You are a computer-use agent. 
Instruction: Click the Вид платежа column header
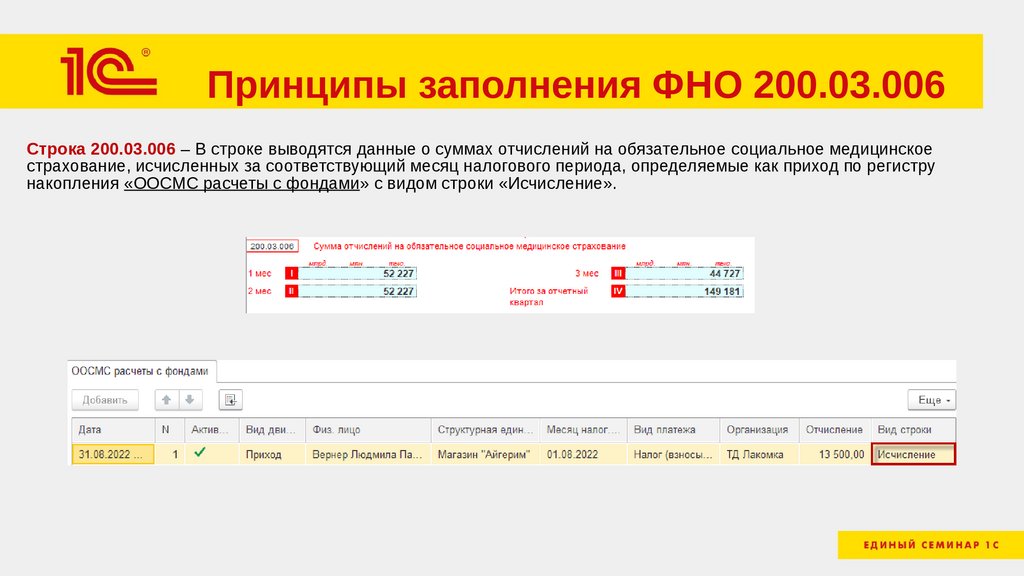673,430
